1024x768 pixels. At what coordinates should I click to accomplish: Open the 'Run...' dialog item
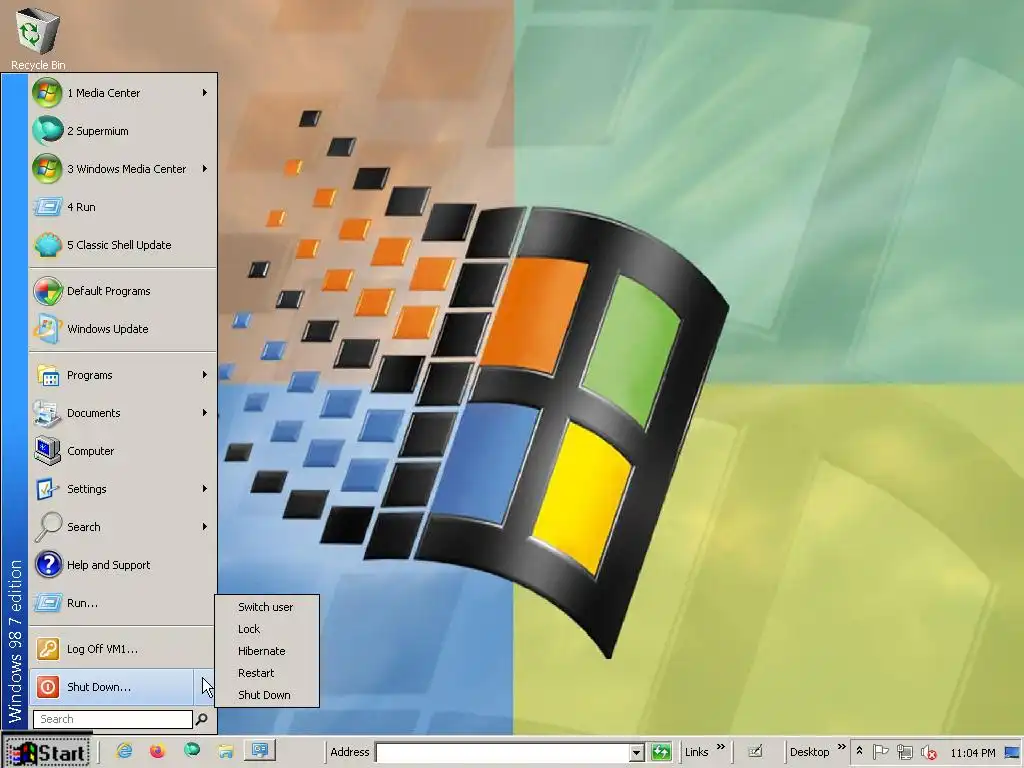pyautogui.click(x=123, y=602)
